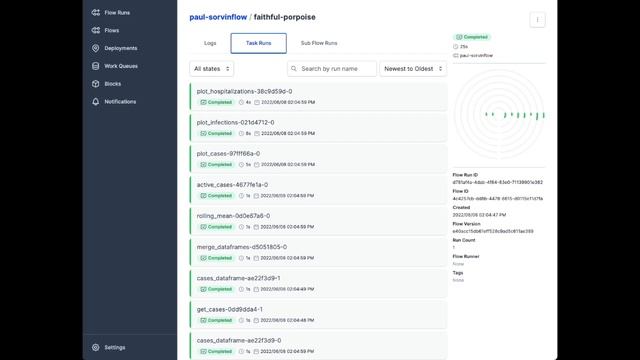Follow the paul-sorvinflow breadcrumb link

pyautogui.click(x=218, y=17)
